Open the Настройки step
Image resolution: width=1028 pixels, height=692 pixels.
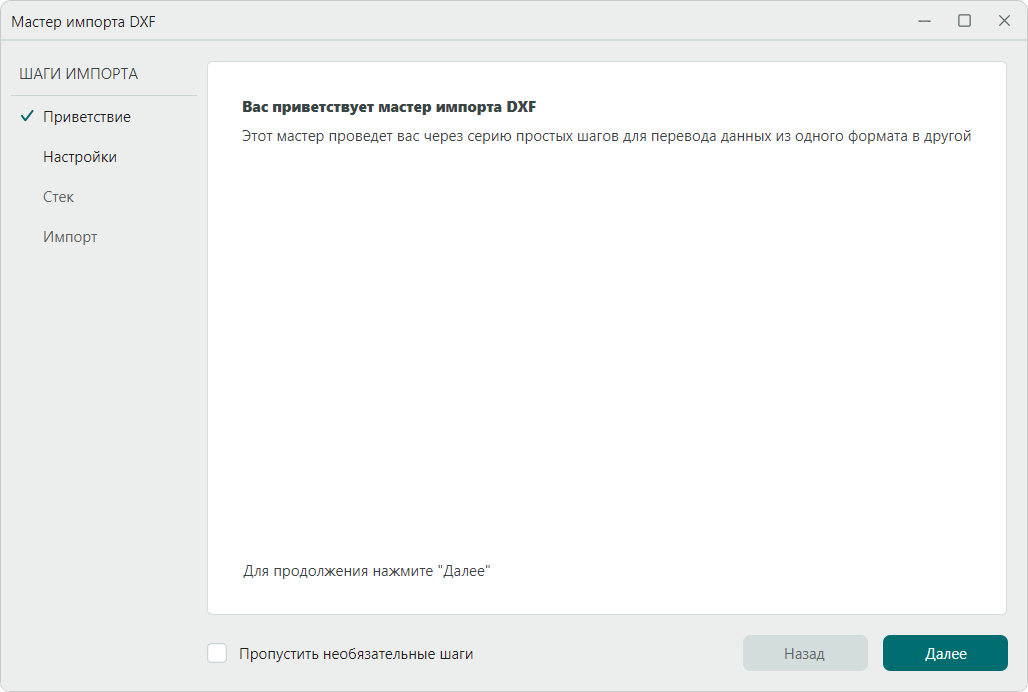(80, 157)
